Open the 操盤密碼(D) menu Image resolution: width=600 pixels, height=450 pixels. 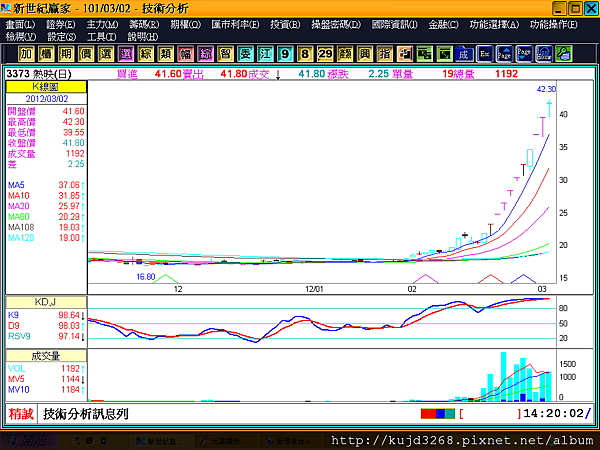click(336, 25)
